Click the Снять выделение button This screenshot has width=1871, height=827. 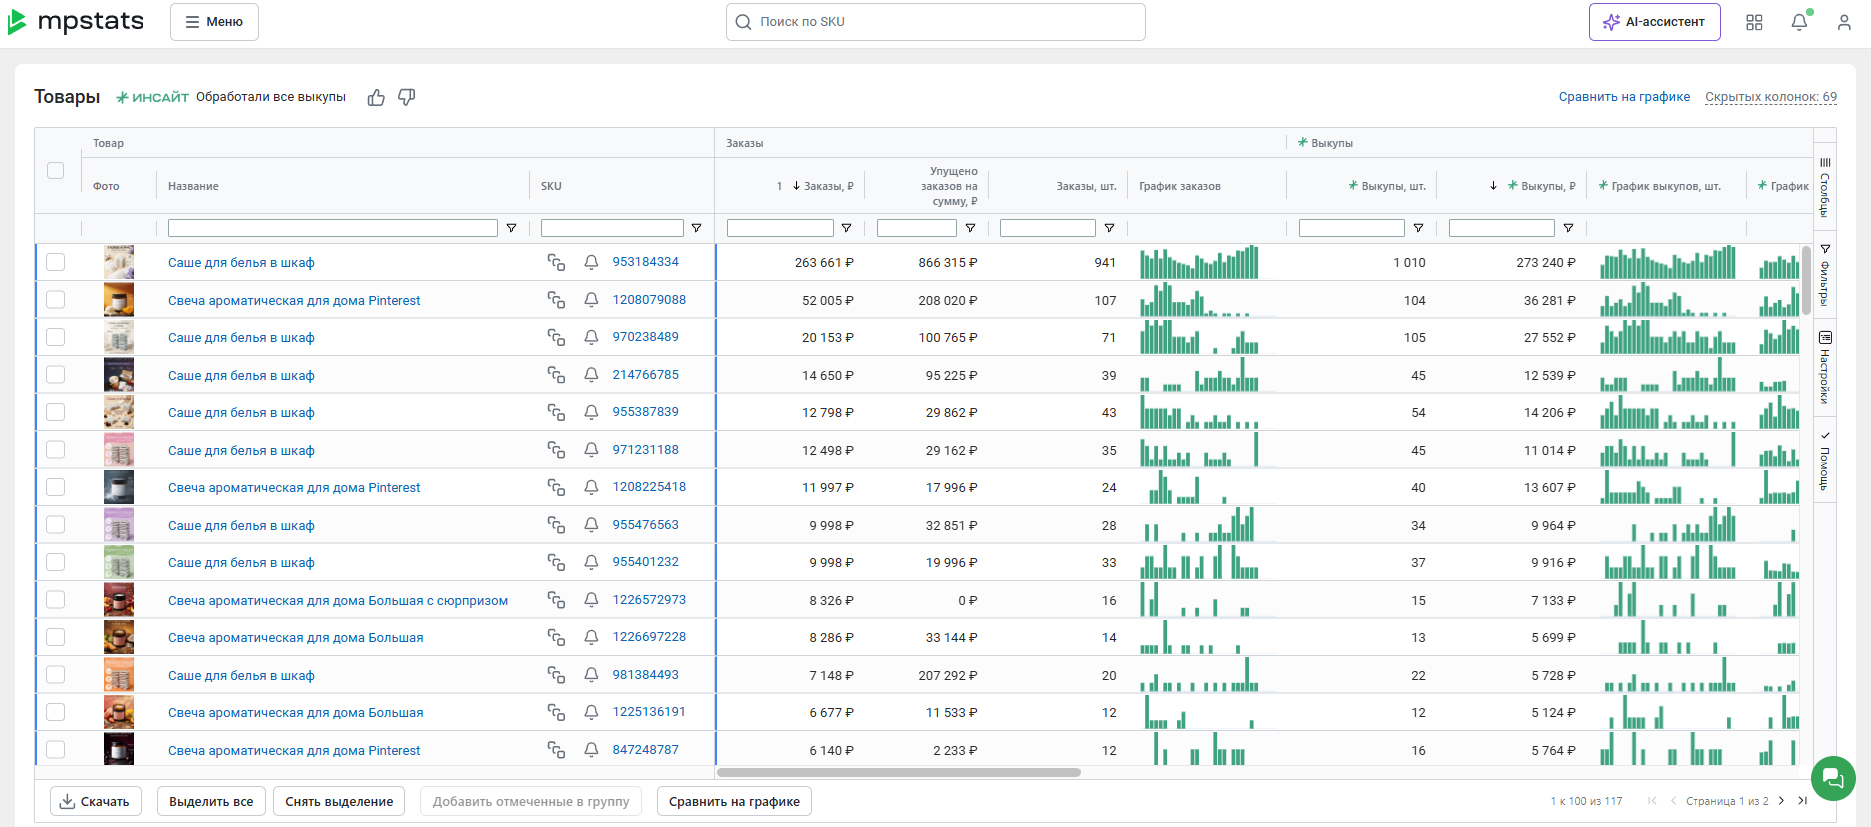(339, 801)
